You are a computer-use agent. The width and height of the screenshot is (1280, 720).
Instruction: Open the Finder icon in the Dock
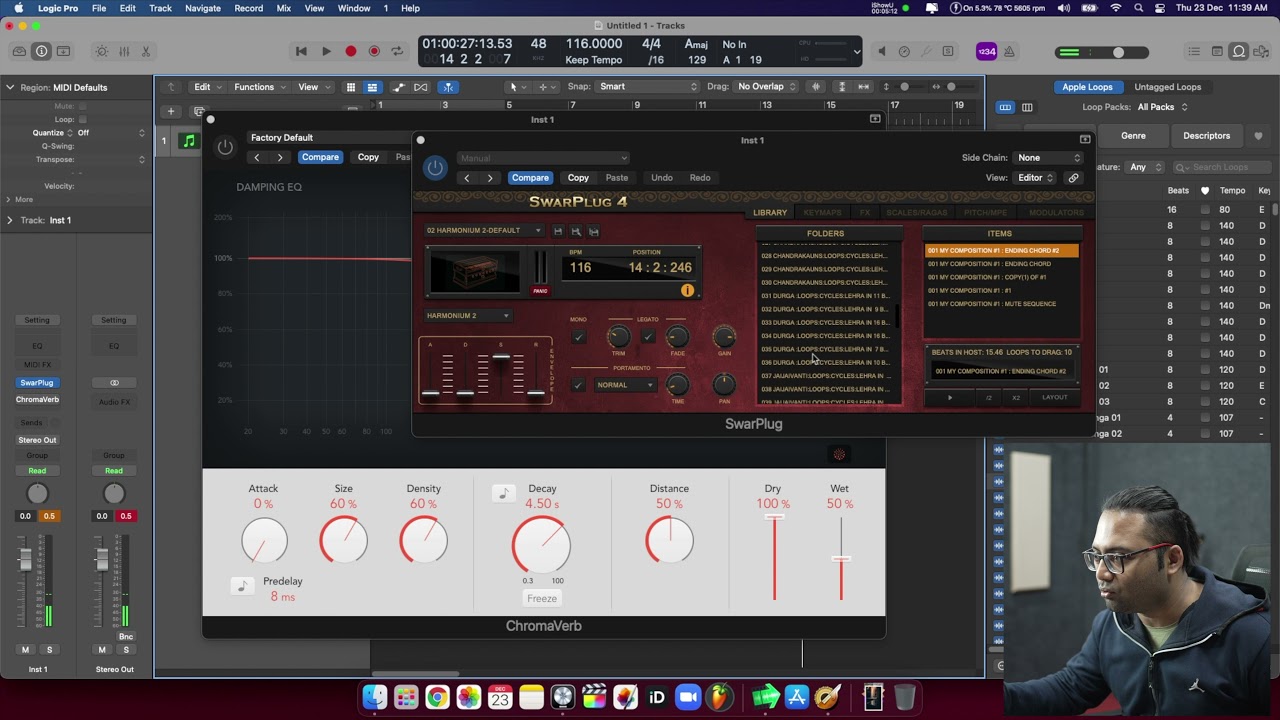pos(375,697)
